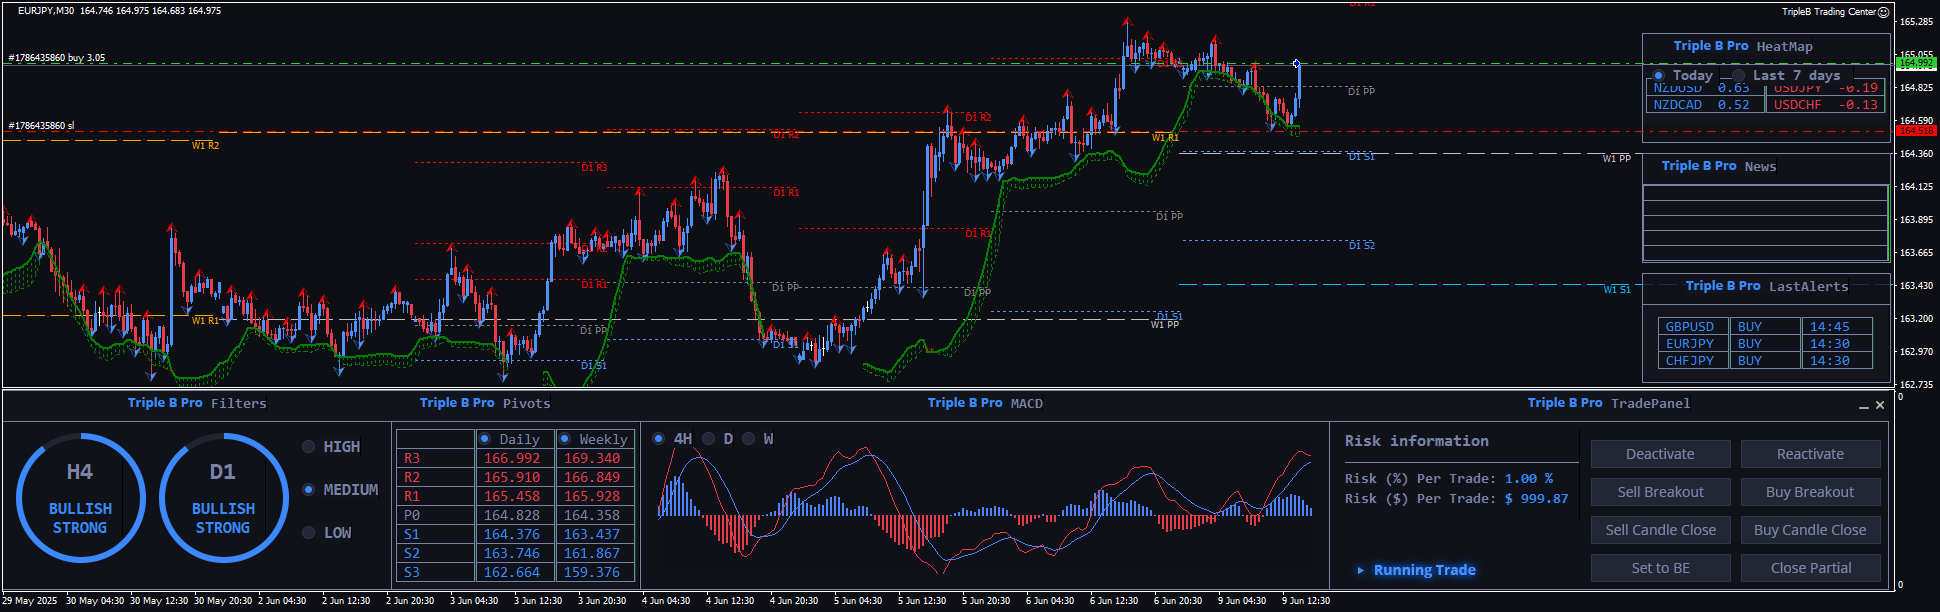Image resolution: width=1940 pixels, height=612 pixels.
Task: Click the H4 bullish strong trend gauge
Action: pos(80,498)
